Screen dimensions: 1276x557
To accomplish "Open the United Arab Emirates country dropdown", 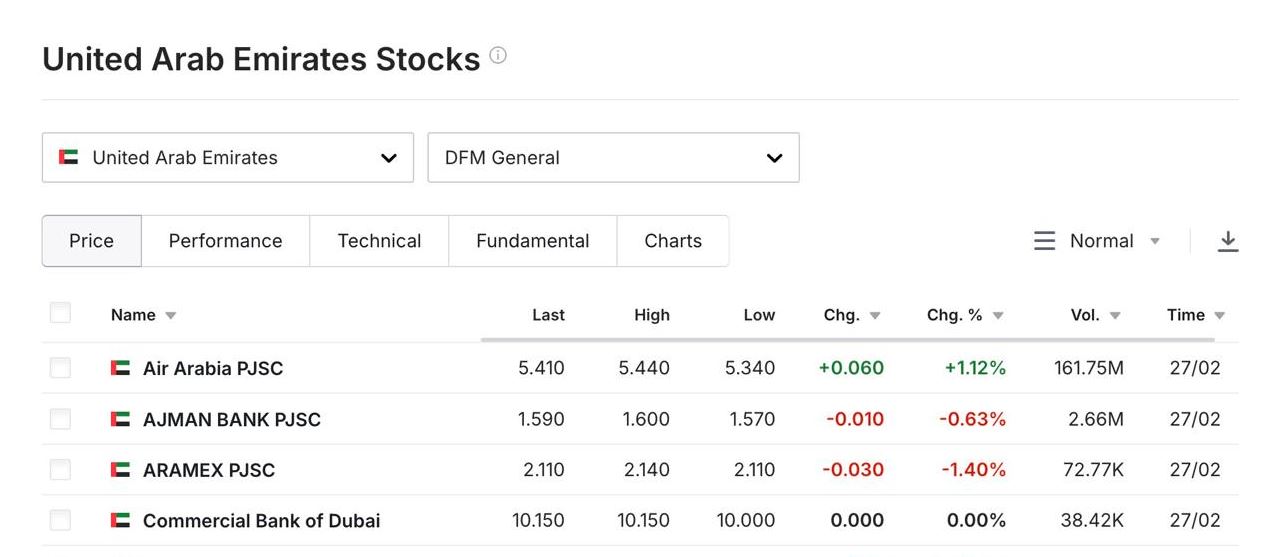I will [x=228, y=158].
